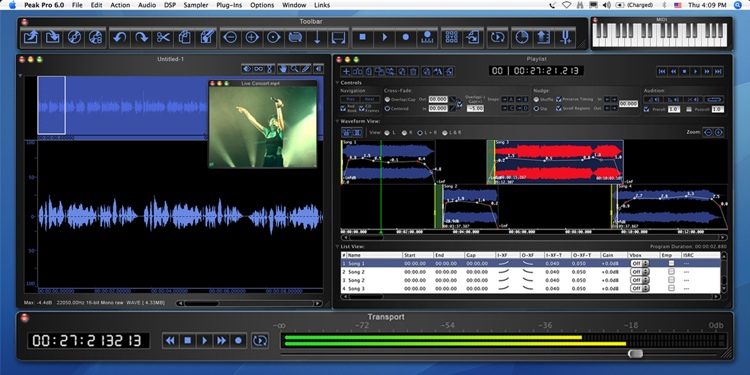Click the Transport record button

click(238, 341)
